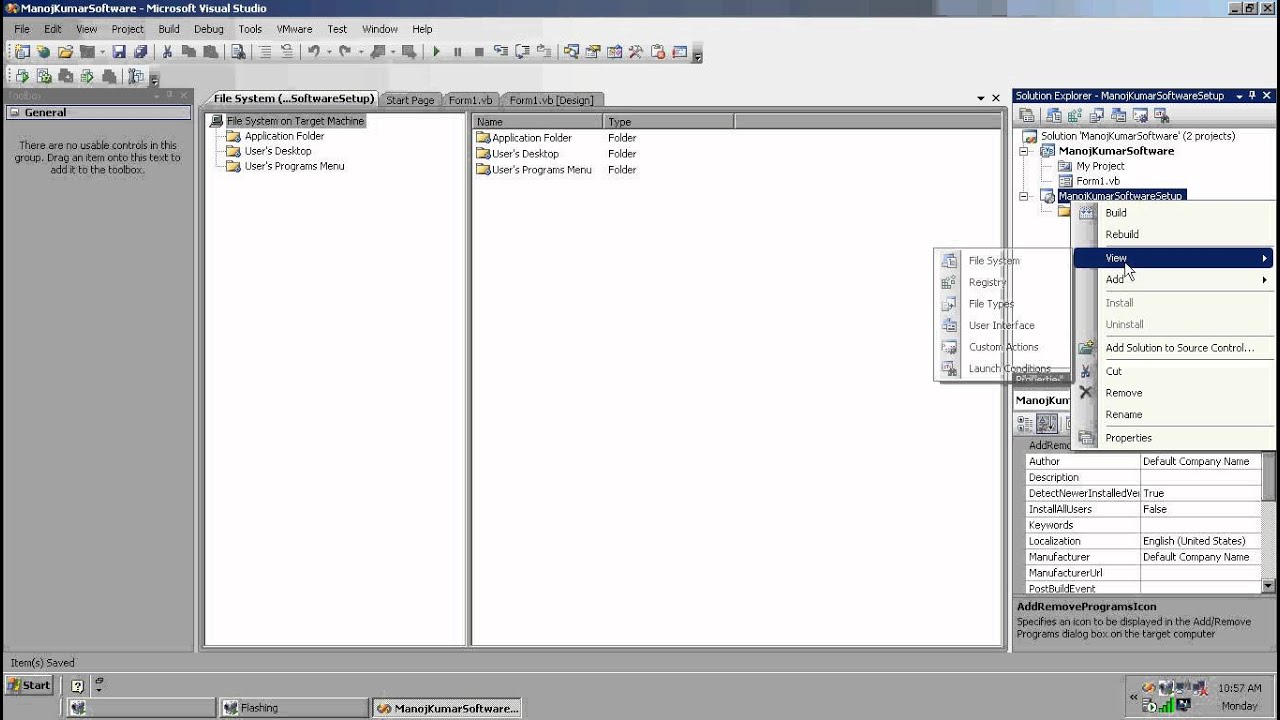The width and height of the screenshot is (1280, 720).
Task: Expand the Add submenu in context menu
Action: pyautogui.click(x=1173, y=280)
